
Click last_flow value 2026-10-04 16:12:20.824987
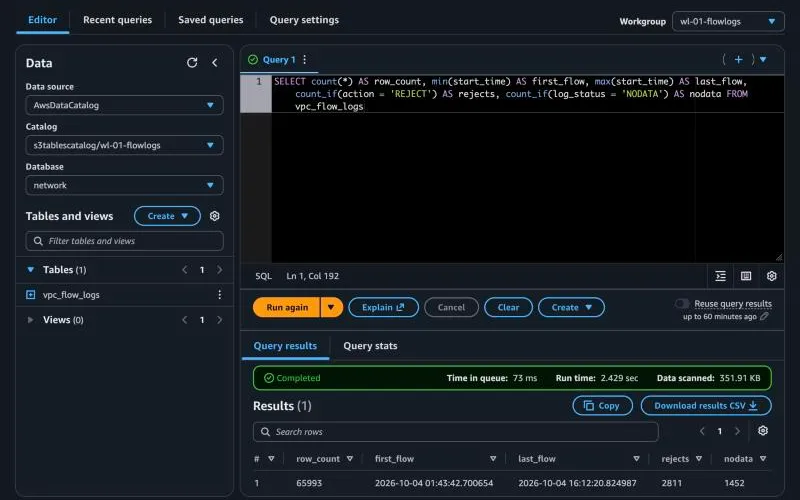(x=578, y=483)
